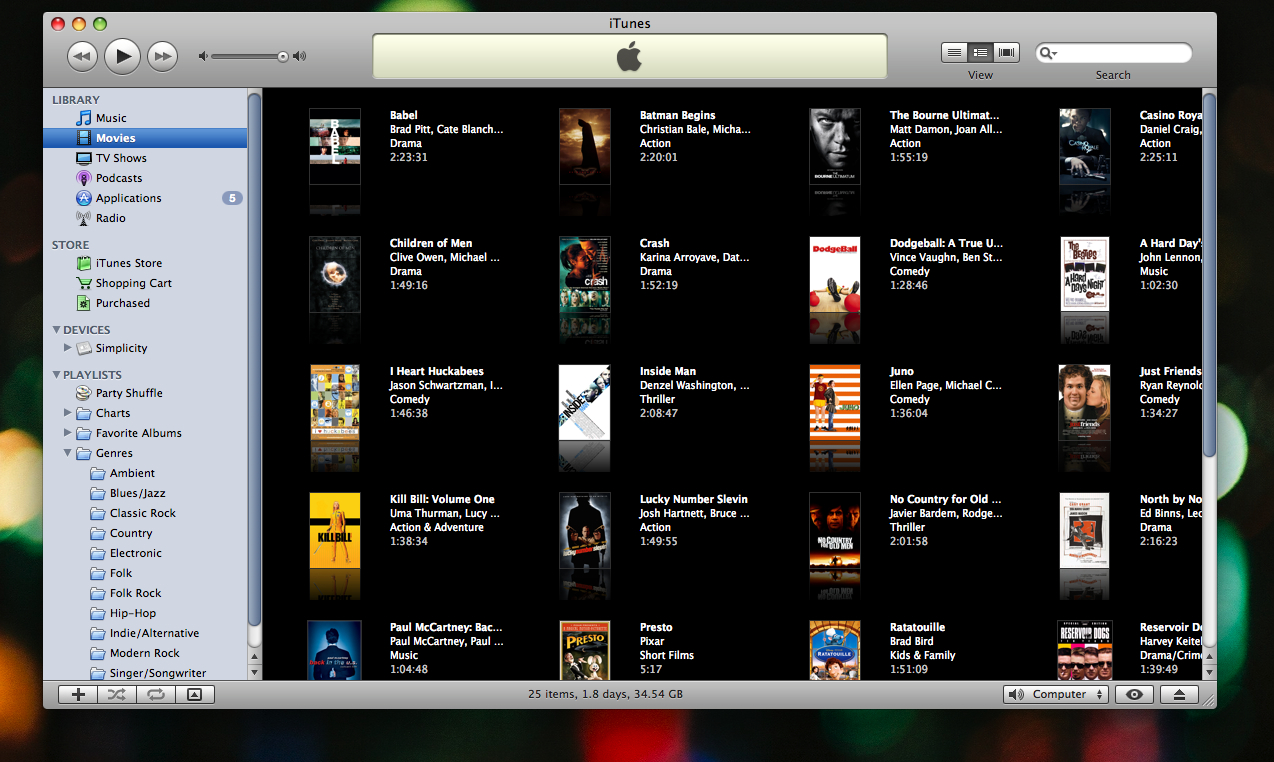This screenshot has width=1274, height=762.
Task: Toggle shuffle playback
Action: (117, 694)
